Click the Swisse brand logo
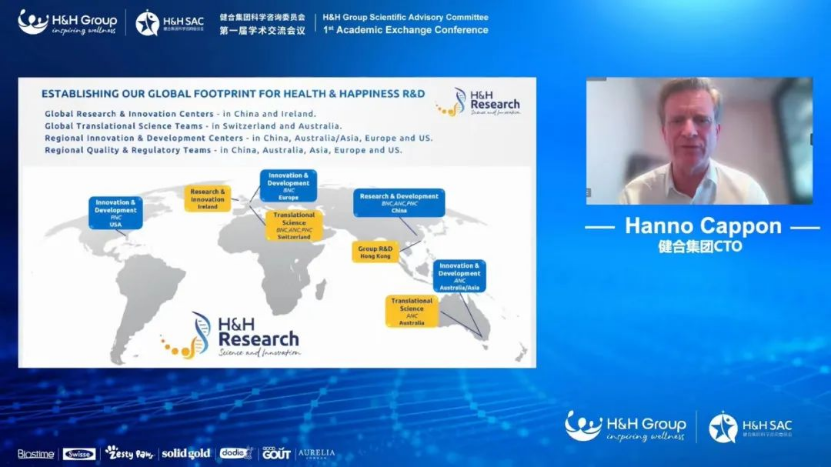The image size is (831, 468). pos(79,454)
